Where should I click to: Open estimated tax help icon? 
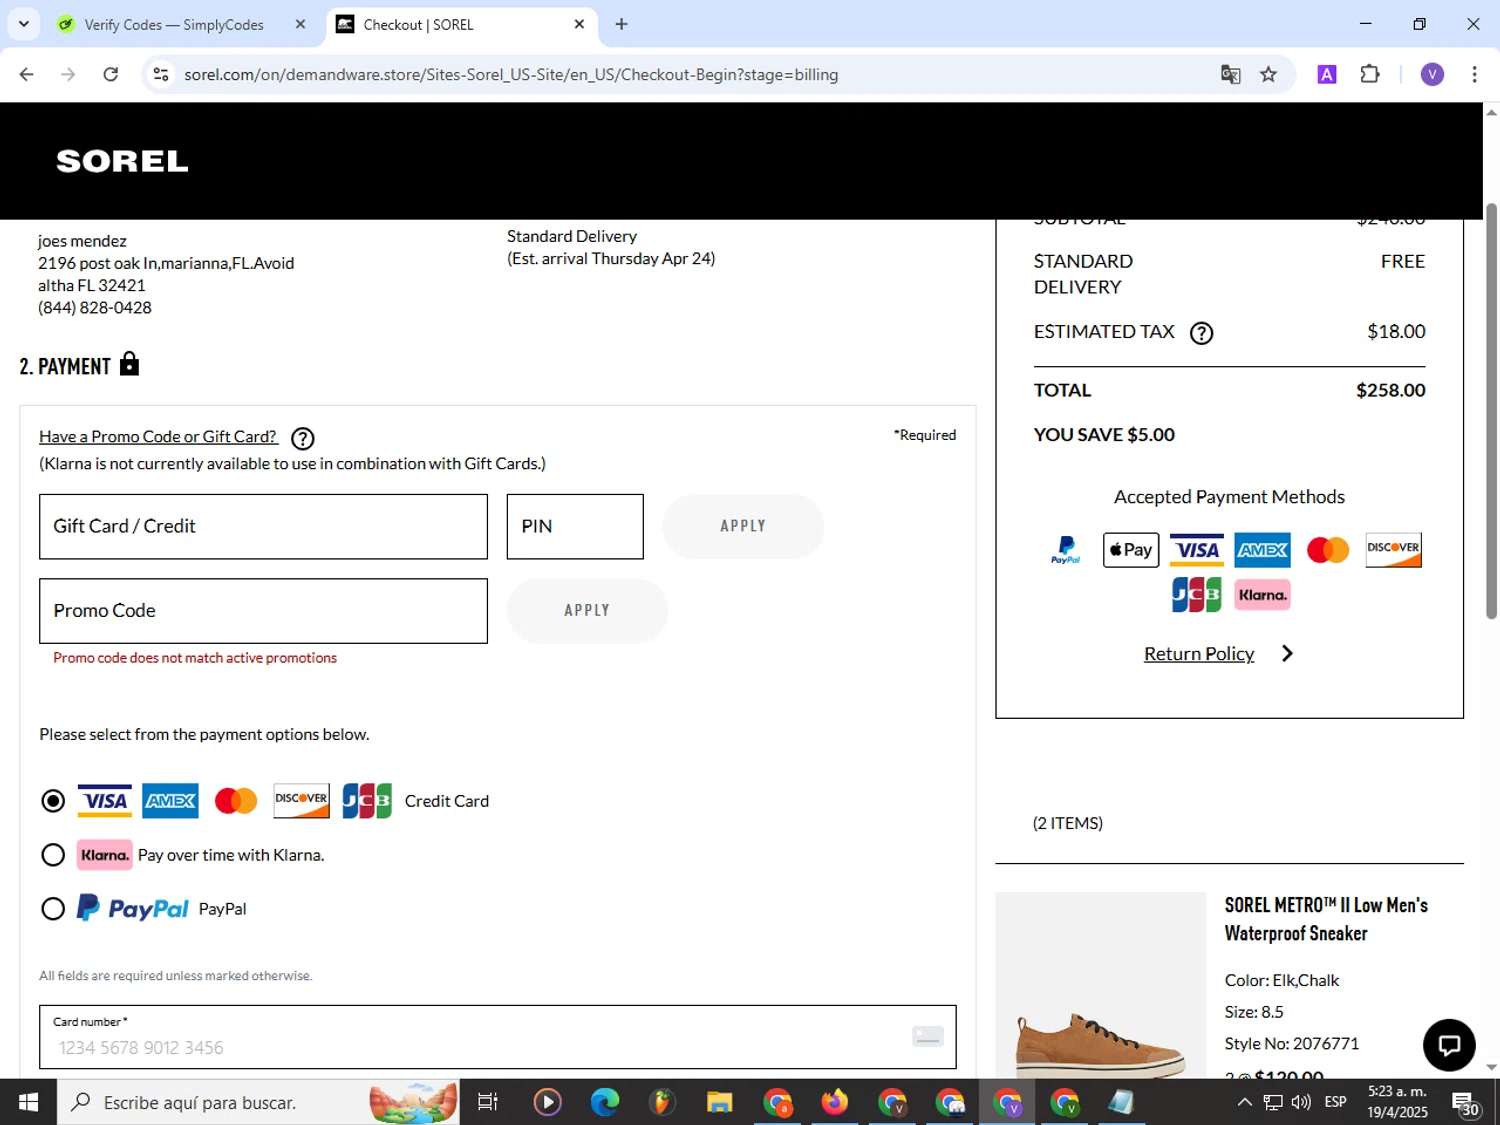[x=1201, y=333]
